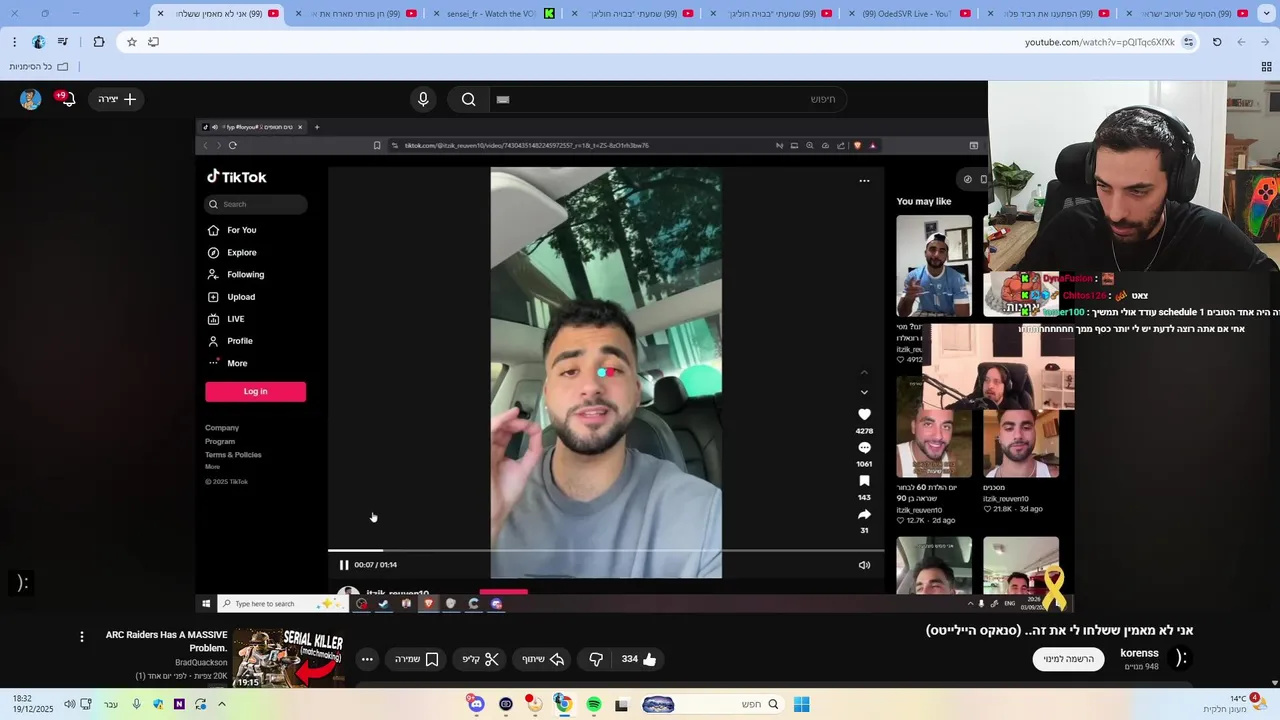Viewport: 1280px width, 720px height.
Task: Switch to the חן פורתי מארח tab
Action: [357, 14]
